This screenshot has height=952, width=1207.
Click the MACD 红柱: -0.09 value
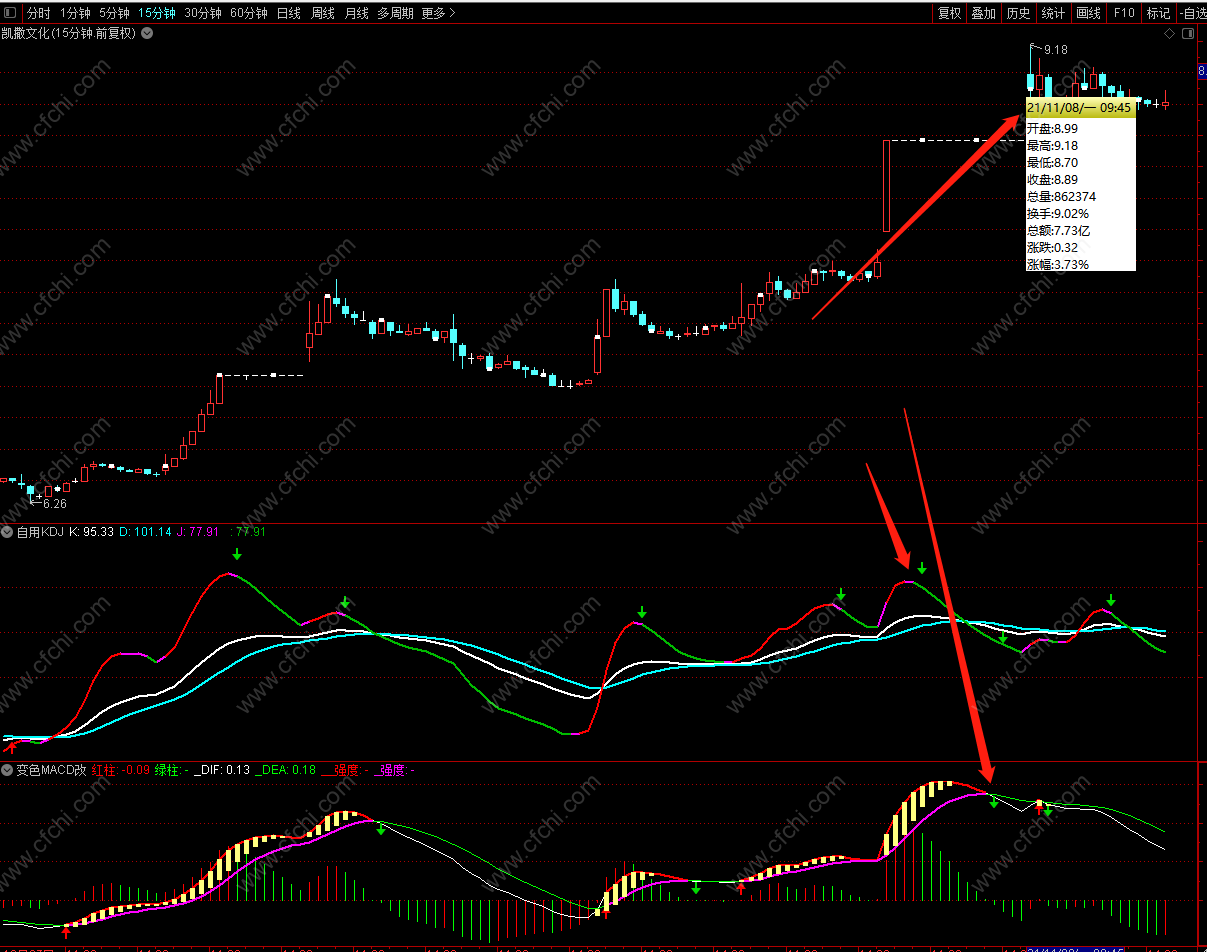[121, 770]
